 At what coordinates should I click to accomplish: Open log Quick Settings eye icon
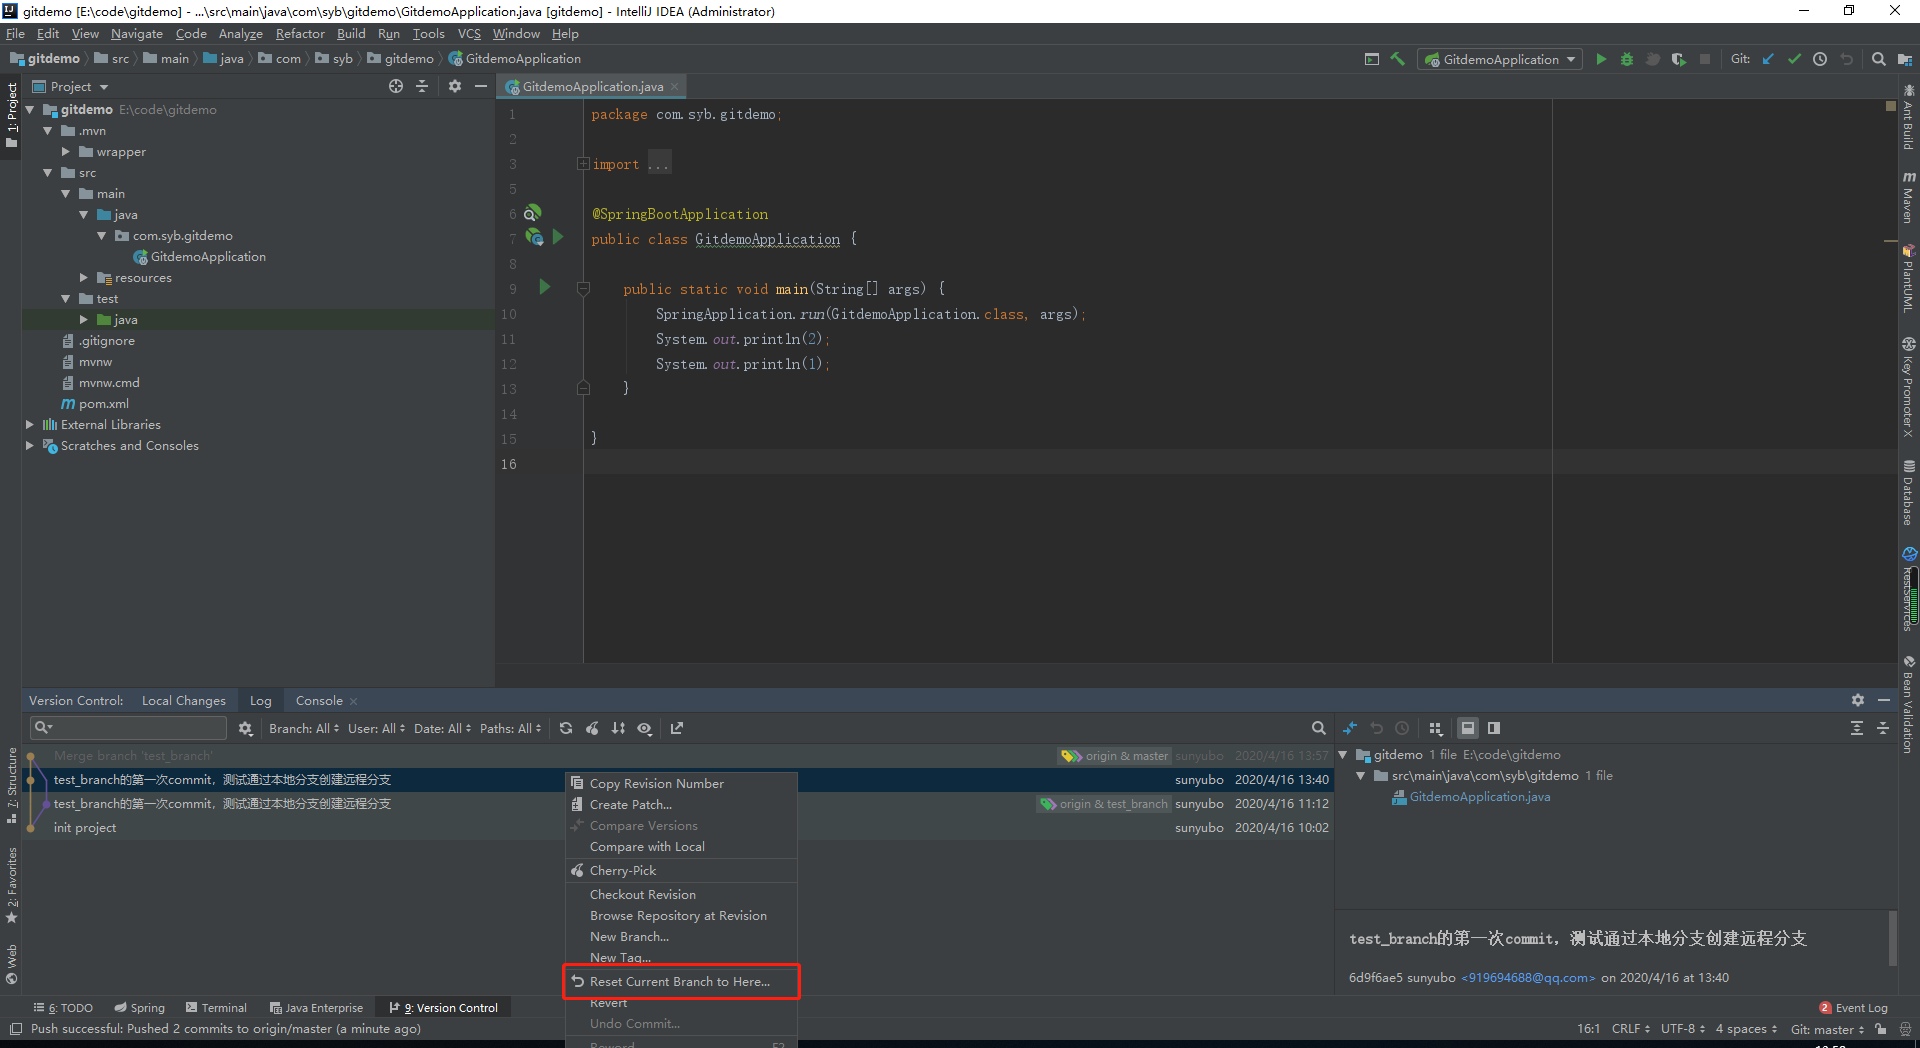pos(645,728)
